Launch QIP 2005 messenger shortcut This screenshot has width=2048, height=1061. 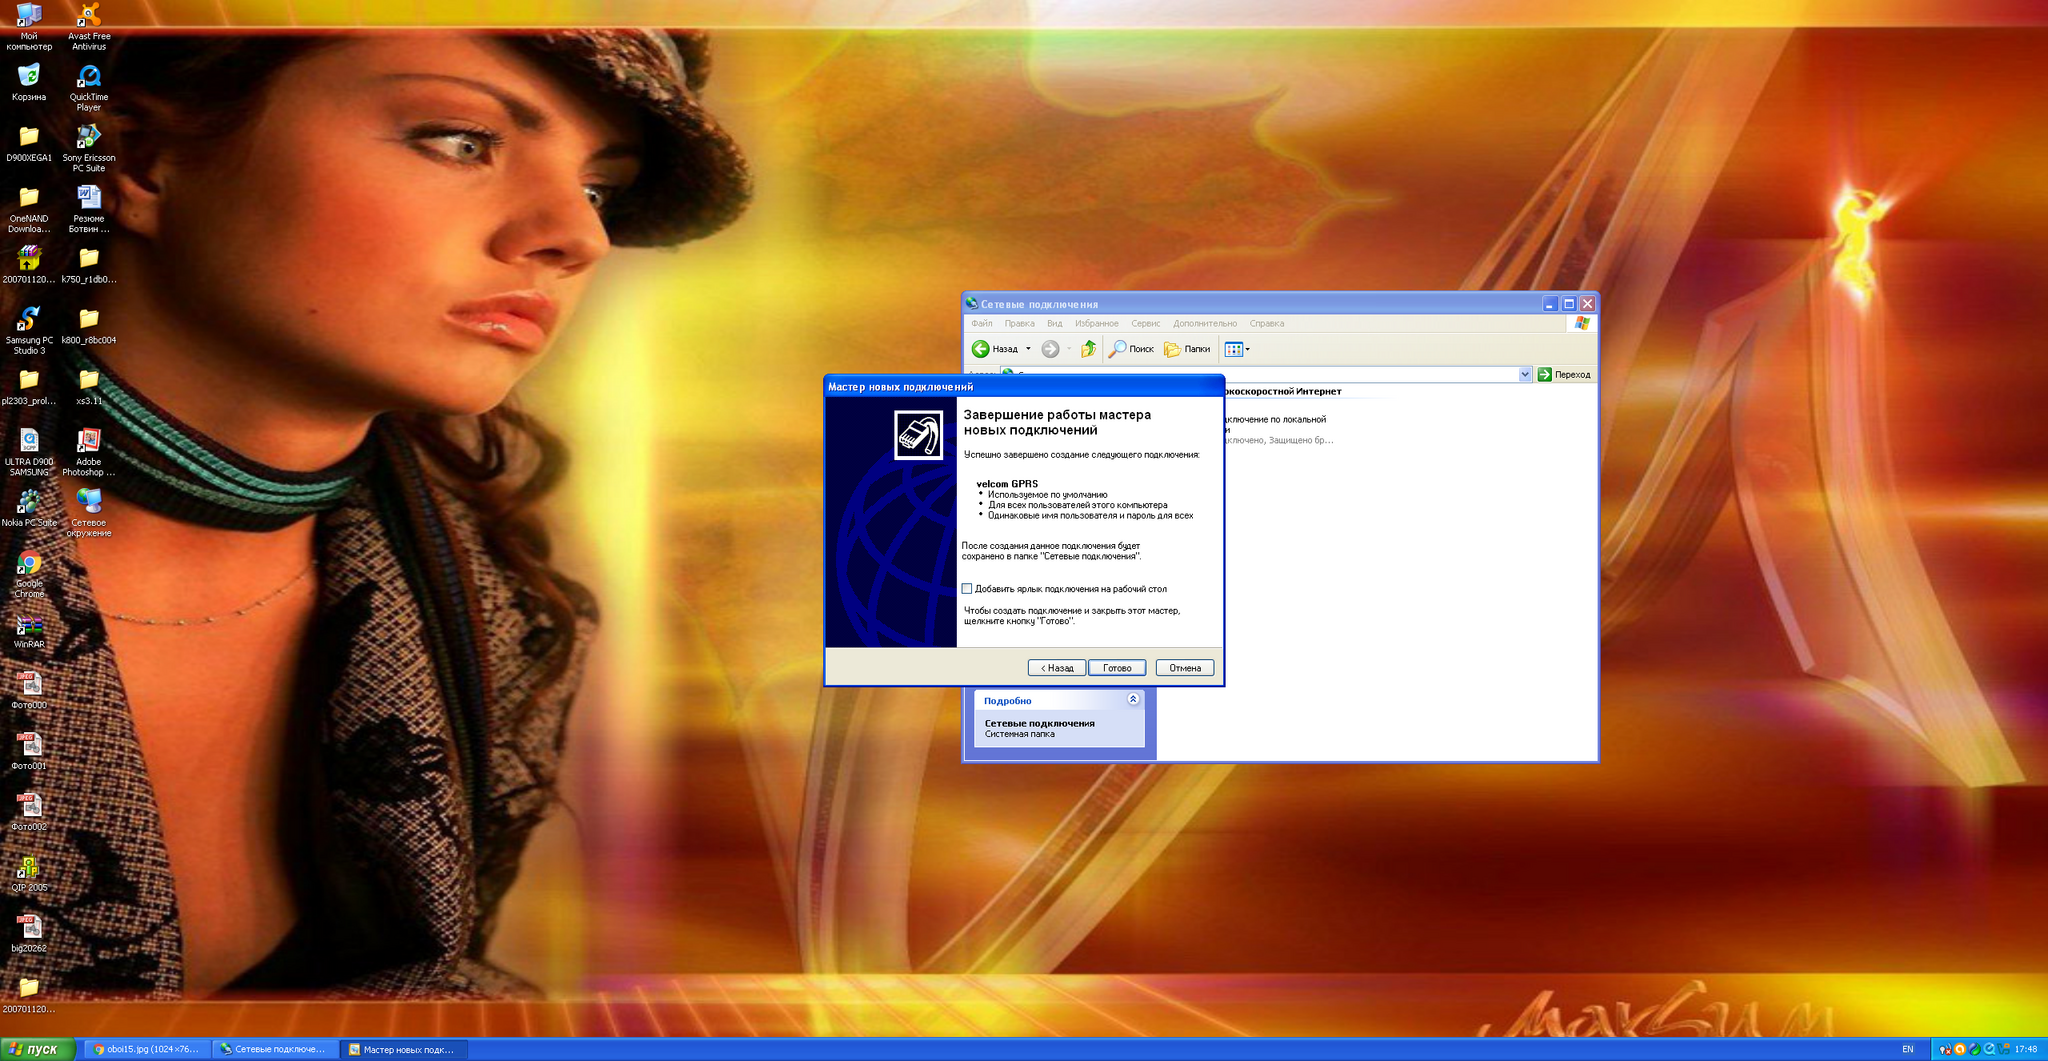coord(29,874)
